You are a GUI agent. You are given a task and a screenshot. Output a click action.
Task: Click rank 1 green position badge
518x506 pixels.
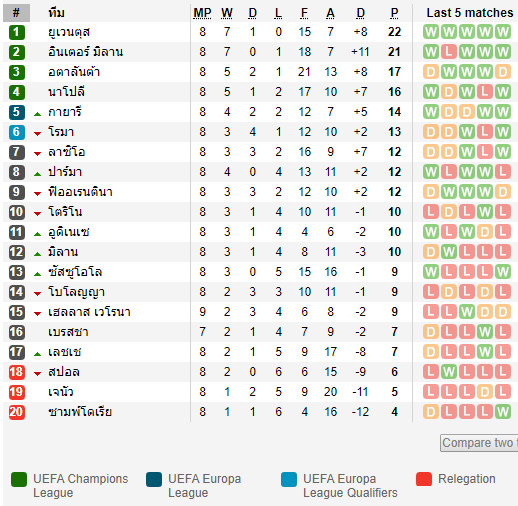(x=17, y=32)
